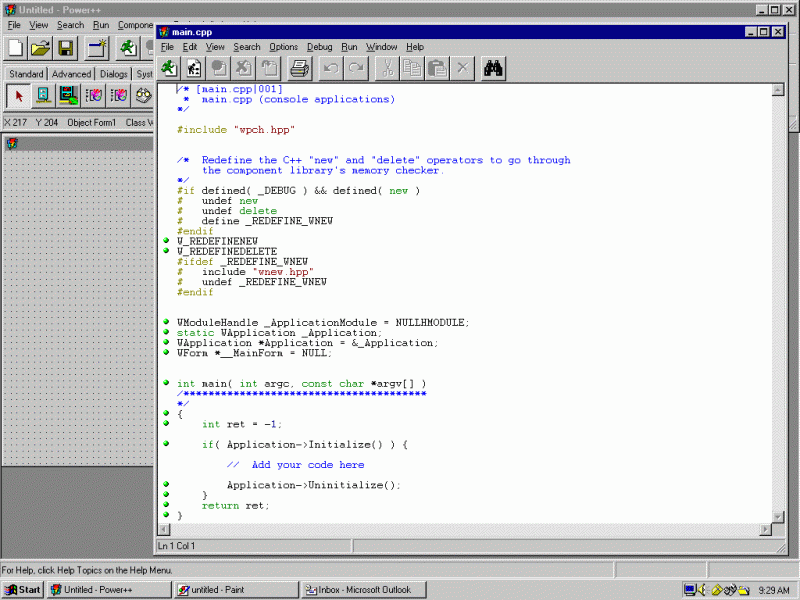Open the Options menu in the code window
The height and width of the screenshot is (600, 800).
point(283,46)
